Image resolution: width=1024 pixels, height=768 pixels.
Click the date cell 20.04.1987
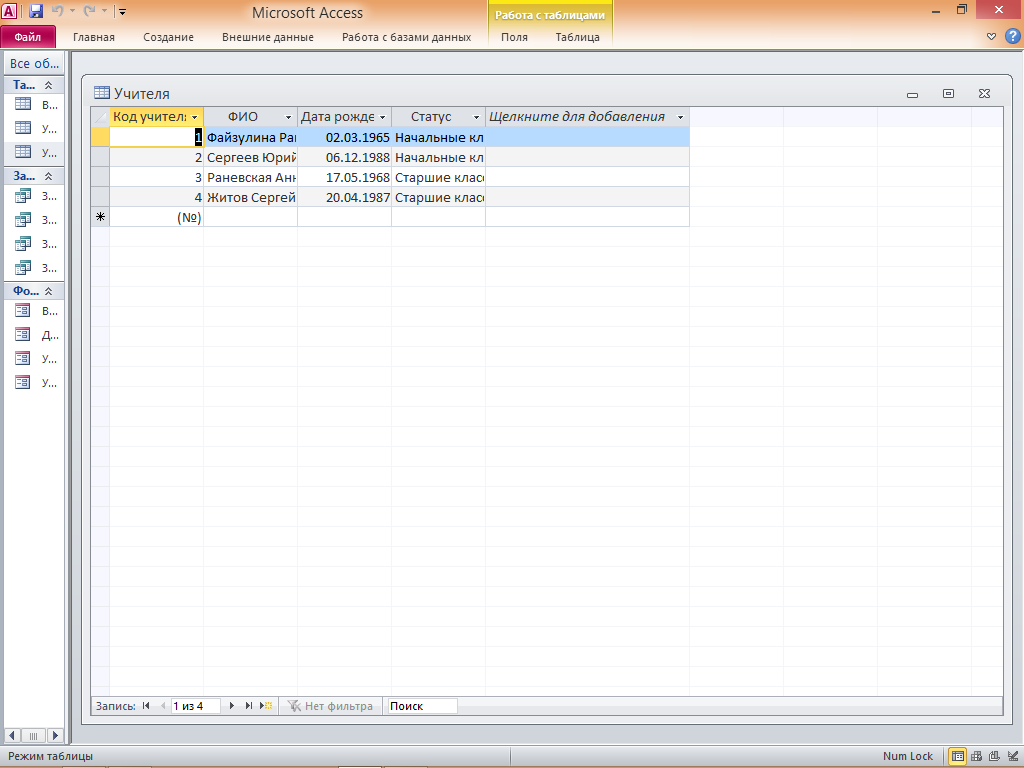tap(345, 197)
